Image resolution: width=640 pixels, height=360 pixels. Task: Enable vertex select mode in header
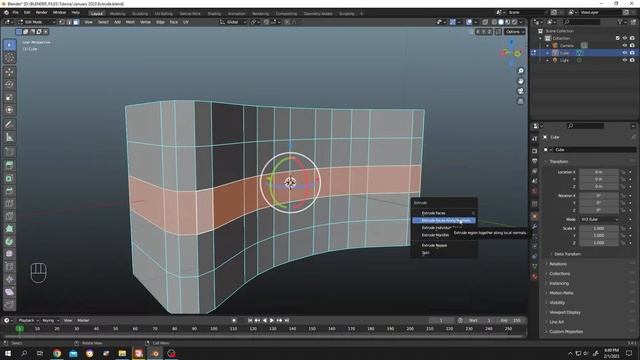62,22
